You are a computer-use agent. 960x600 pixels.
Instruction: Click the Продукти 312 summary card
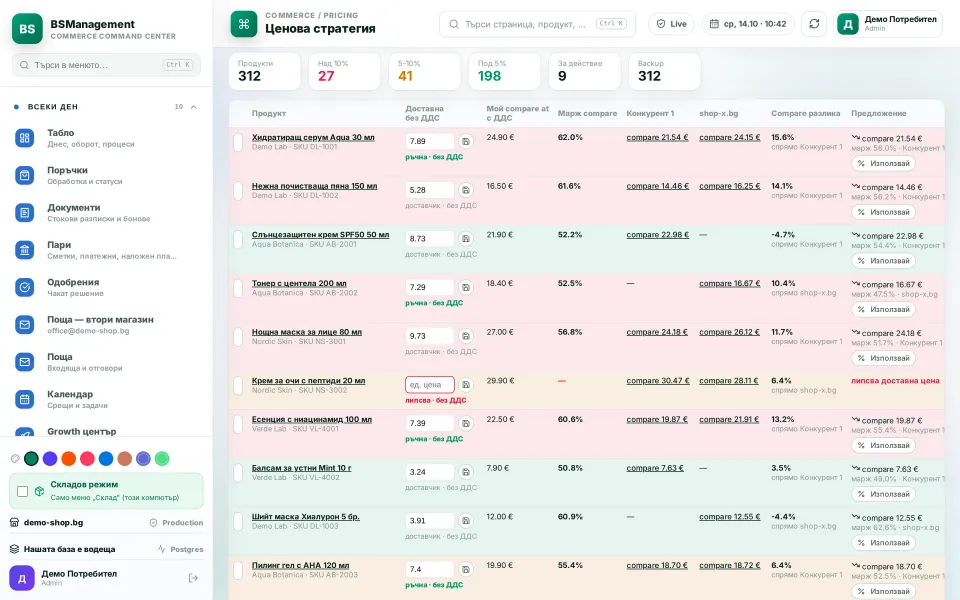[264, 72]
